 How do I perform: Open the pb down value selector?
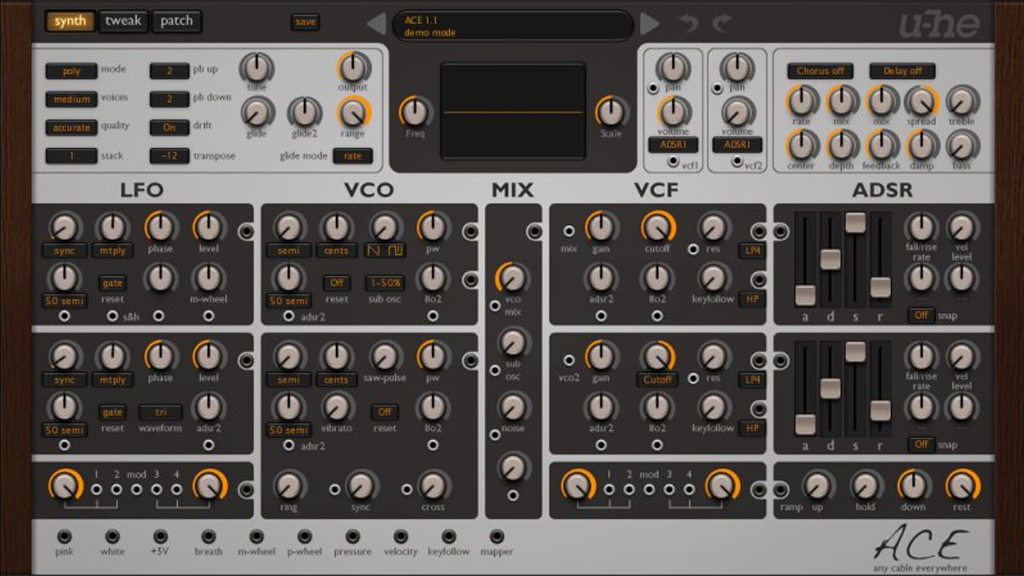pyautogui.click(x=169, y=99)
